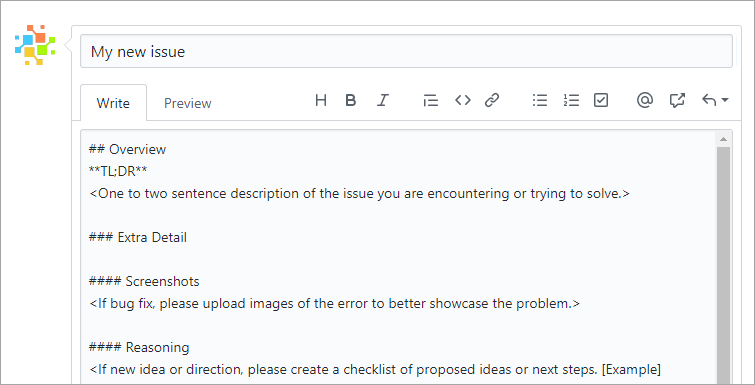Viewport: 755px width, 385px height.
Task: Switch to the Preview tab
Action: tap(188, 103)
